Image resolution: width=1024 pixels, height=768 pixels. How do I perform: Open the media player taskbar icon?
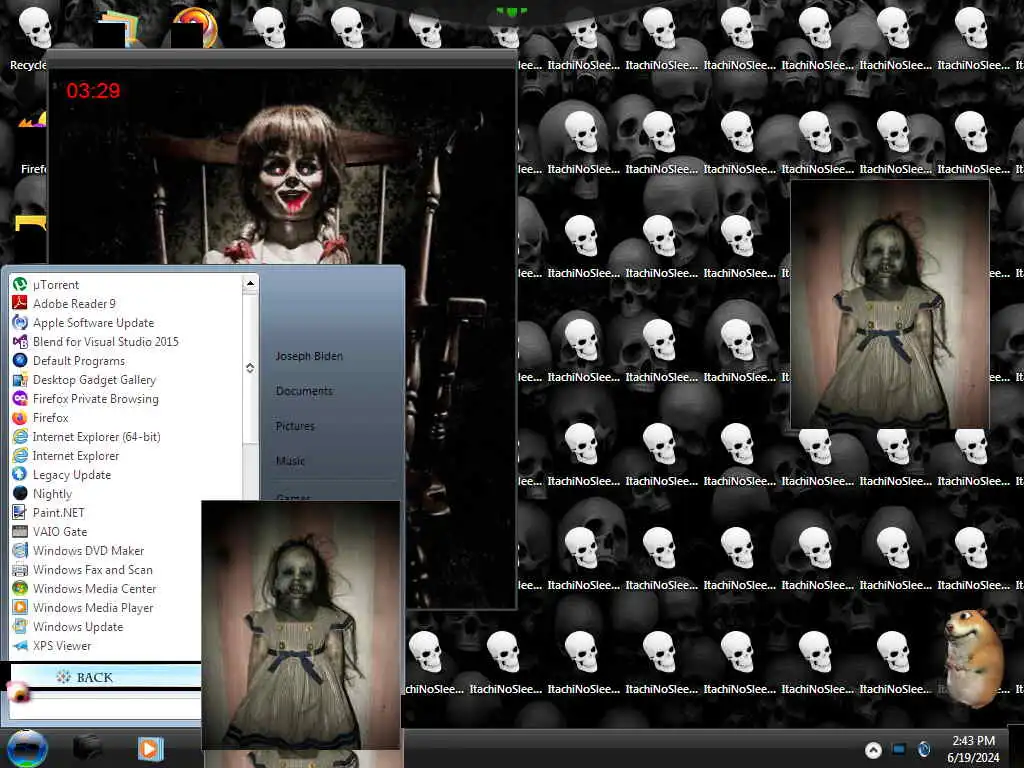(x=150, y=748)
